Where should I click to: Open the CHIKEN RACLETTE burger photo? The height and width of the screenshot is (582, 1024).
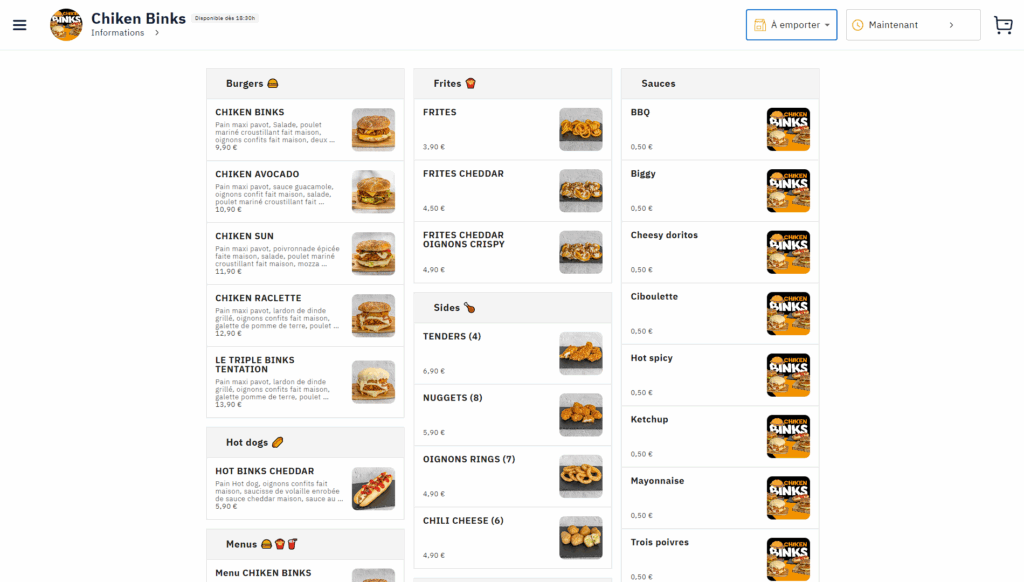(x=374, y=315)
